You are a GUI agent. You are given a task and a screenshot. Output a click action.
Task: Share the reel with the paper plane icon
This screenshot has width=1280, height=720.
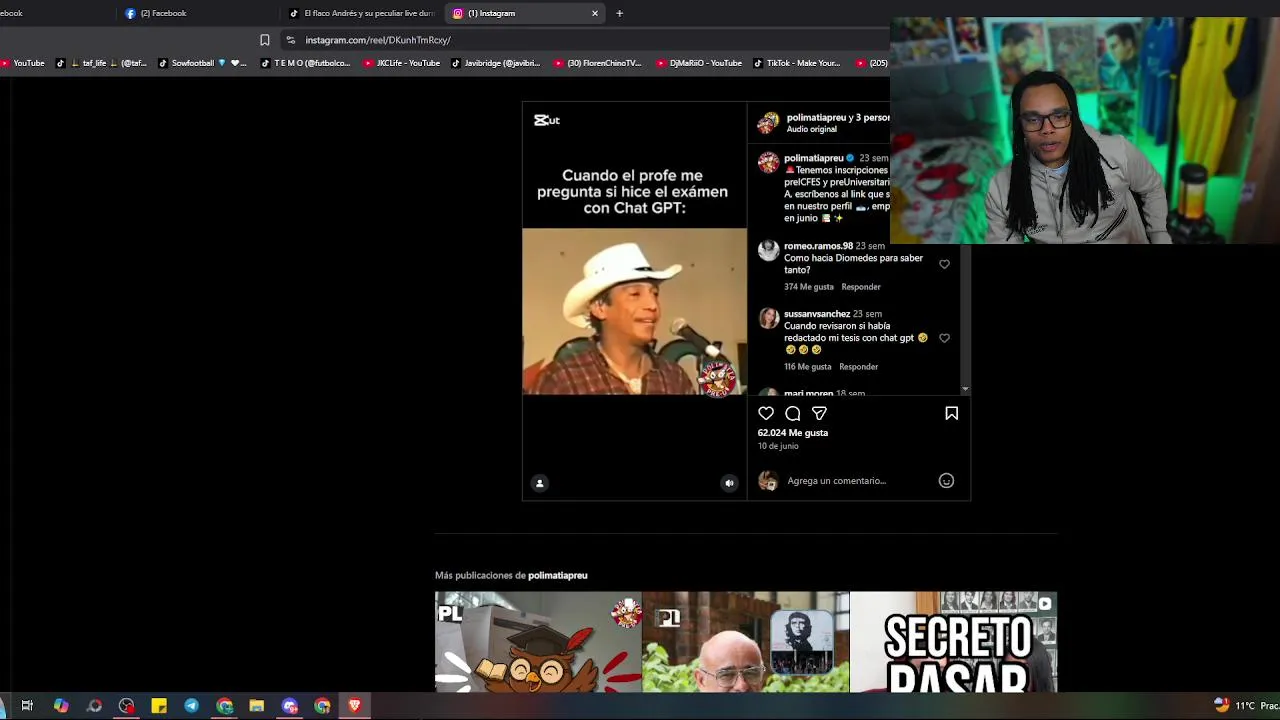coord(819,413)
